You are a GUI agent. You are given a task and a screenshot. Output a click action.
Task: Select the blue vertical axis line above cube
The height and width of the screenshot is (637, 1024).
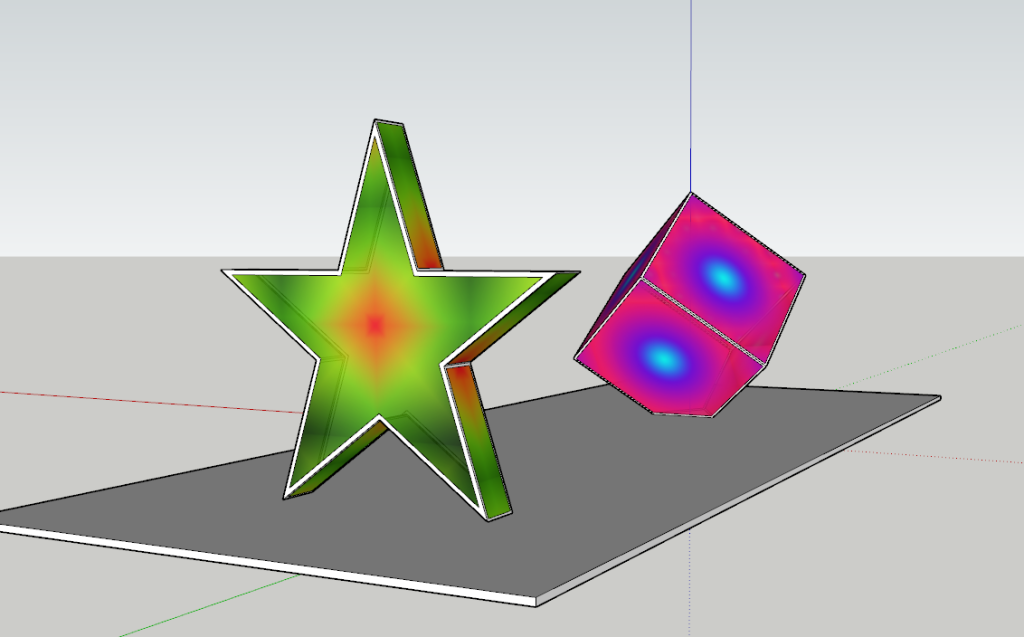[x=690, y=90]
